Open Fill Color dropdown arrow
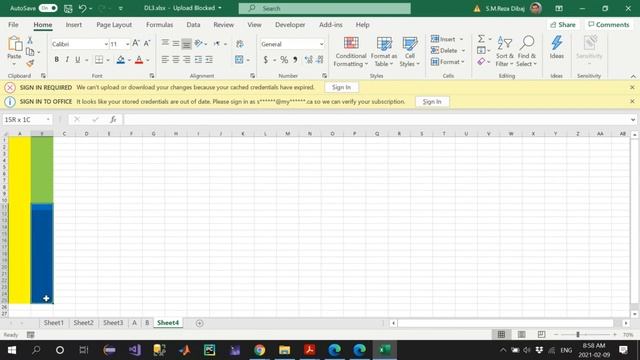The width and height of the screenshot is (640, 360). pyautogui.click(x=129, y=60)
